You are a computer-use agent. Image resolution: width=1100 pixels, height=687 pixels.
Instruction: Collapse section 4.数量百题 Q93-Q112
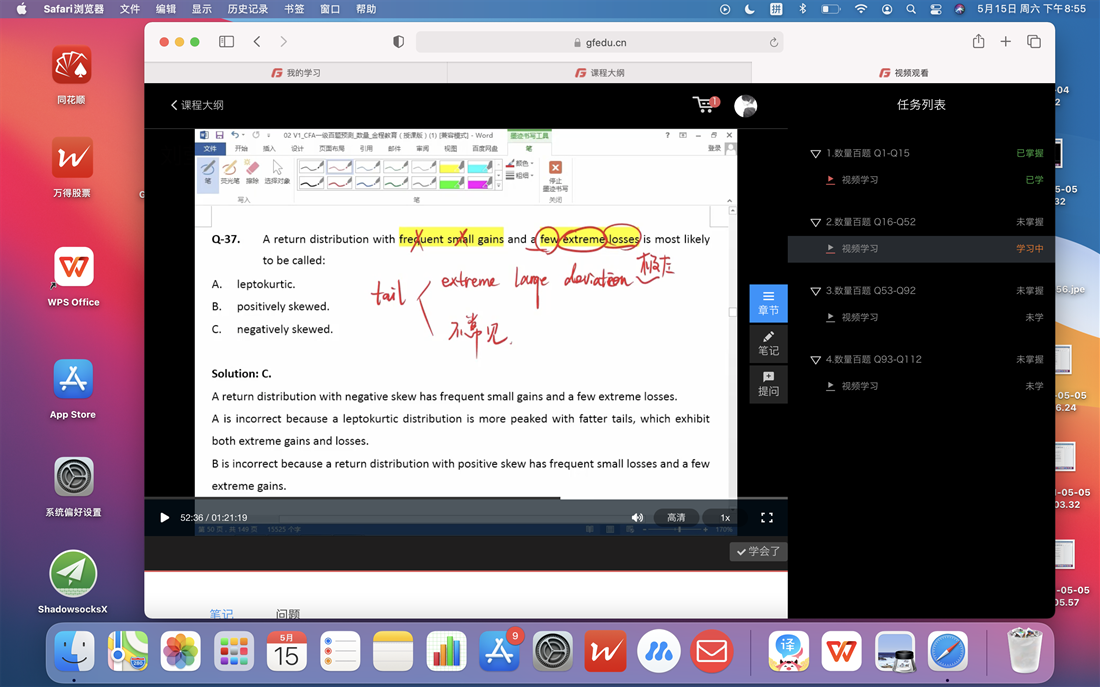click(815, 360)
